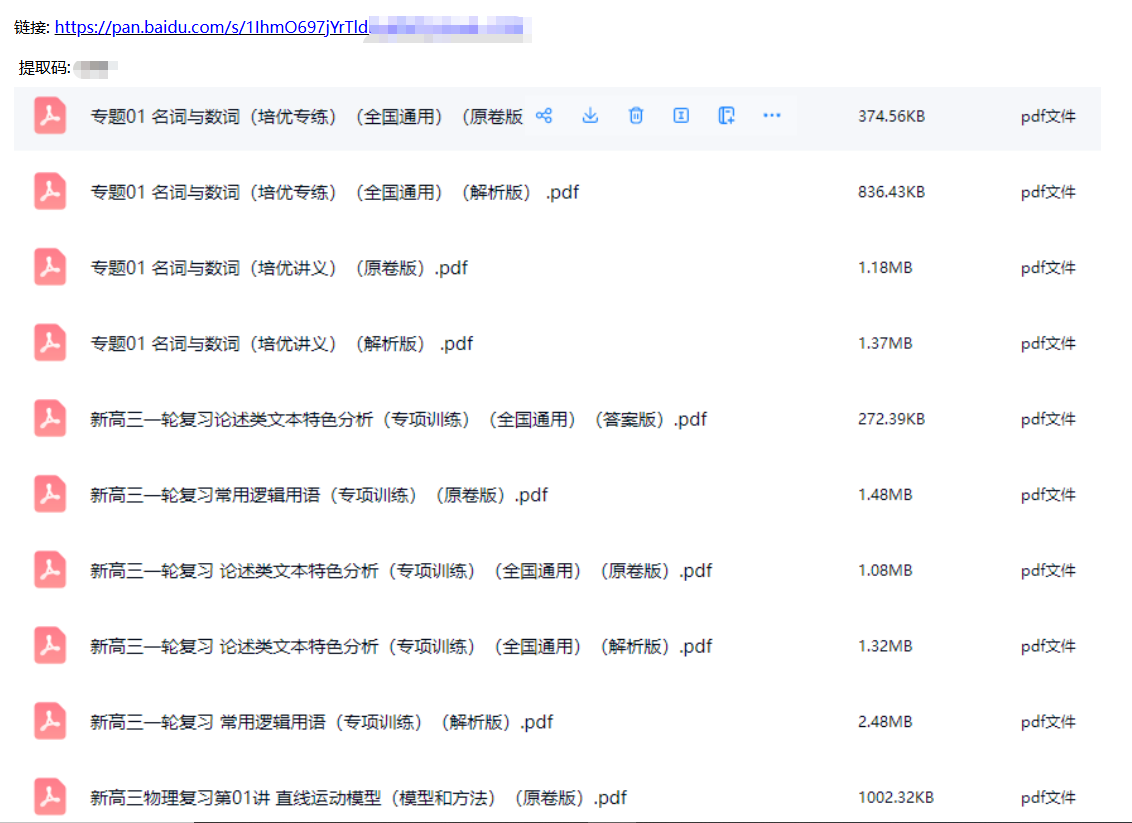Open 专题01 名词与数词（培优讲义）（原卷版）.pdf
This screenshot has height=823, width=1132.
pos(279,268)
